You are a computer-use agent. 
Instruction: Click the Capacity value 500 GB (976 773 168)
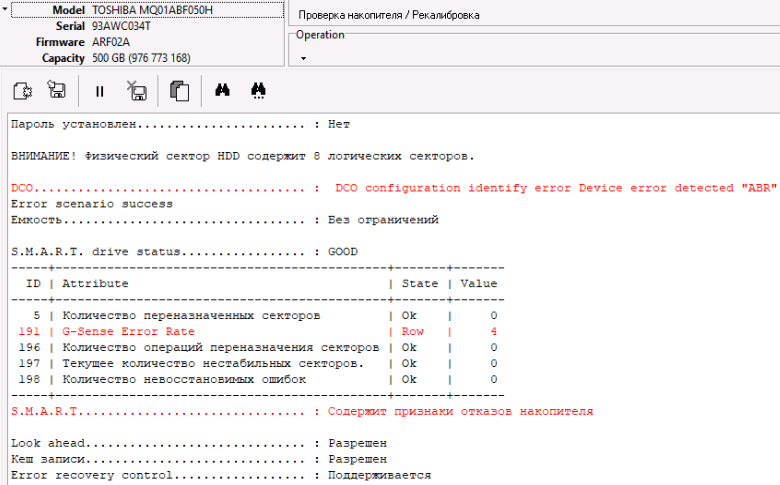click(x=141, y=58)
